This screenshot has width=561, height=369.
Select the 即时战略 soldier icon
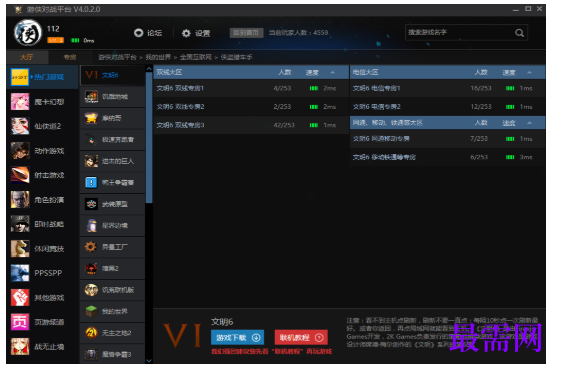20,224
